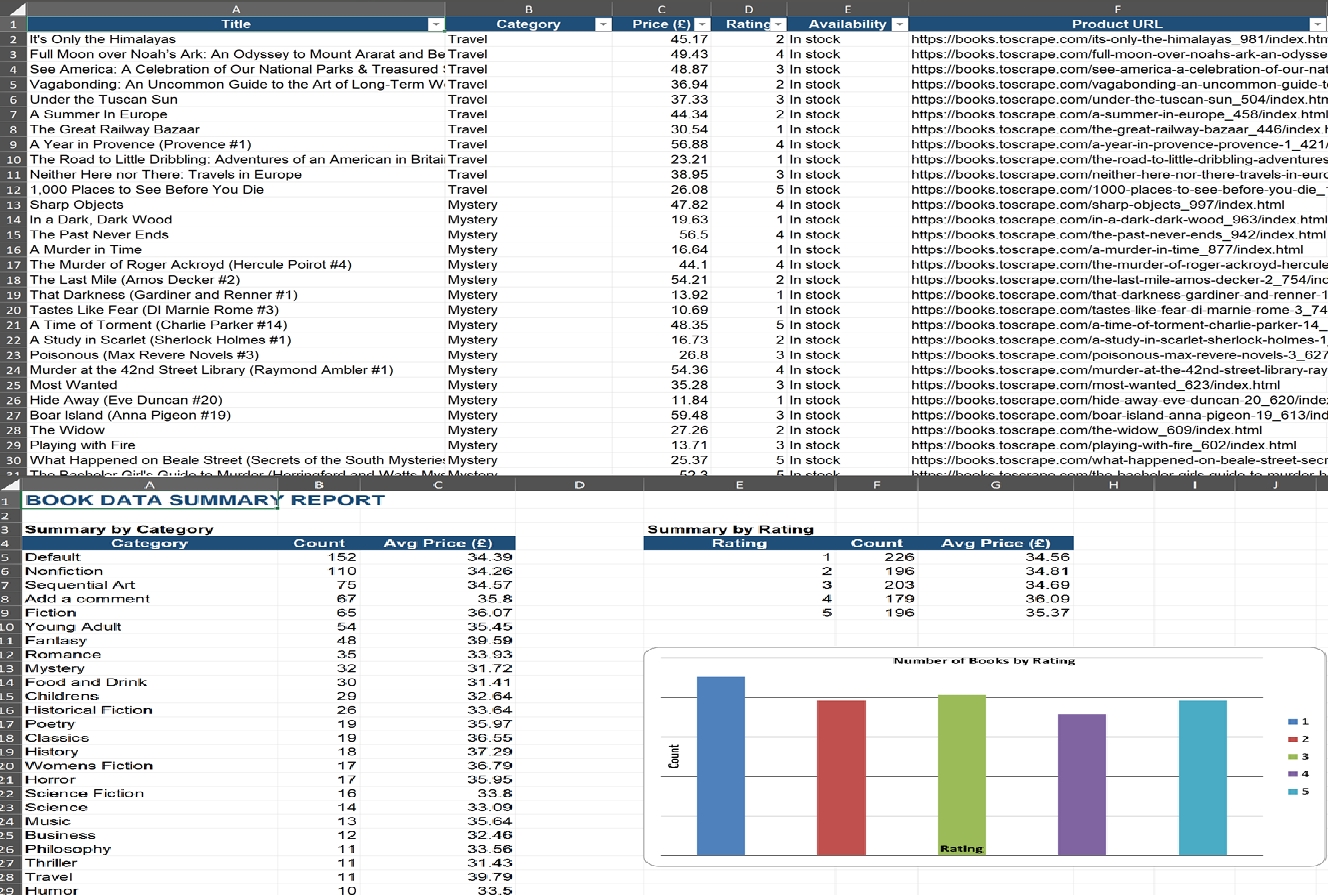
Task: Open the Most Wanted product URL
Action: point(1118,385)
